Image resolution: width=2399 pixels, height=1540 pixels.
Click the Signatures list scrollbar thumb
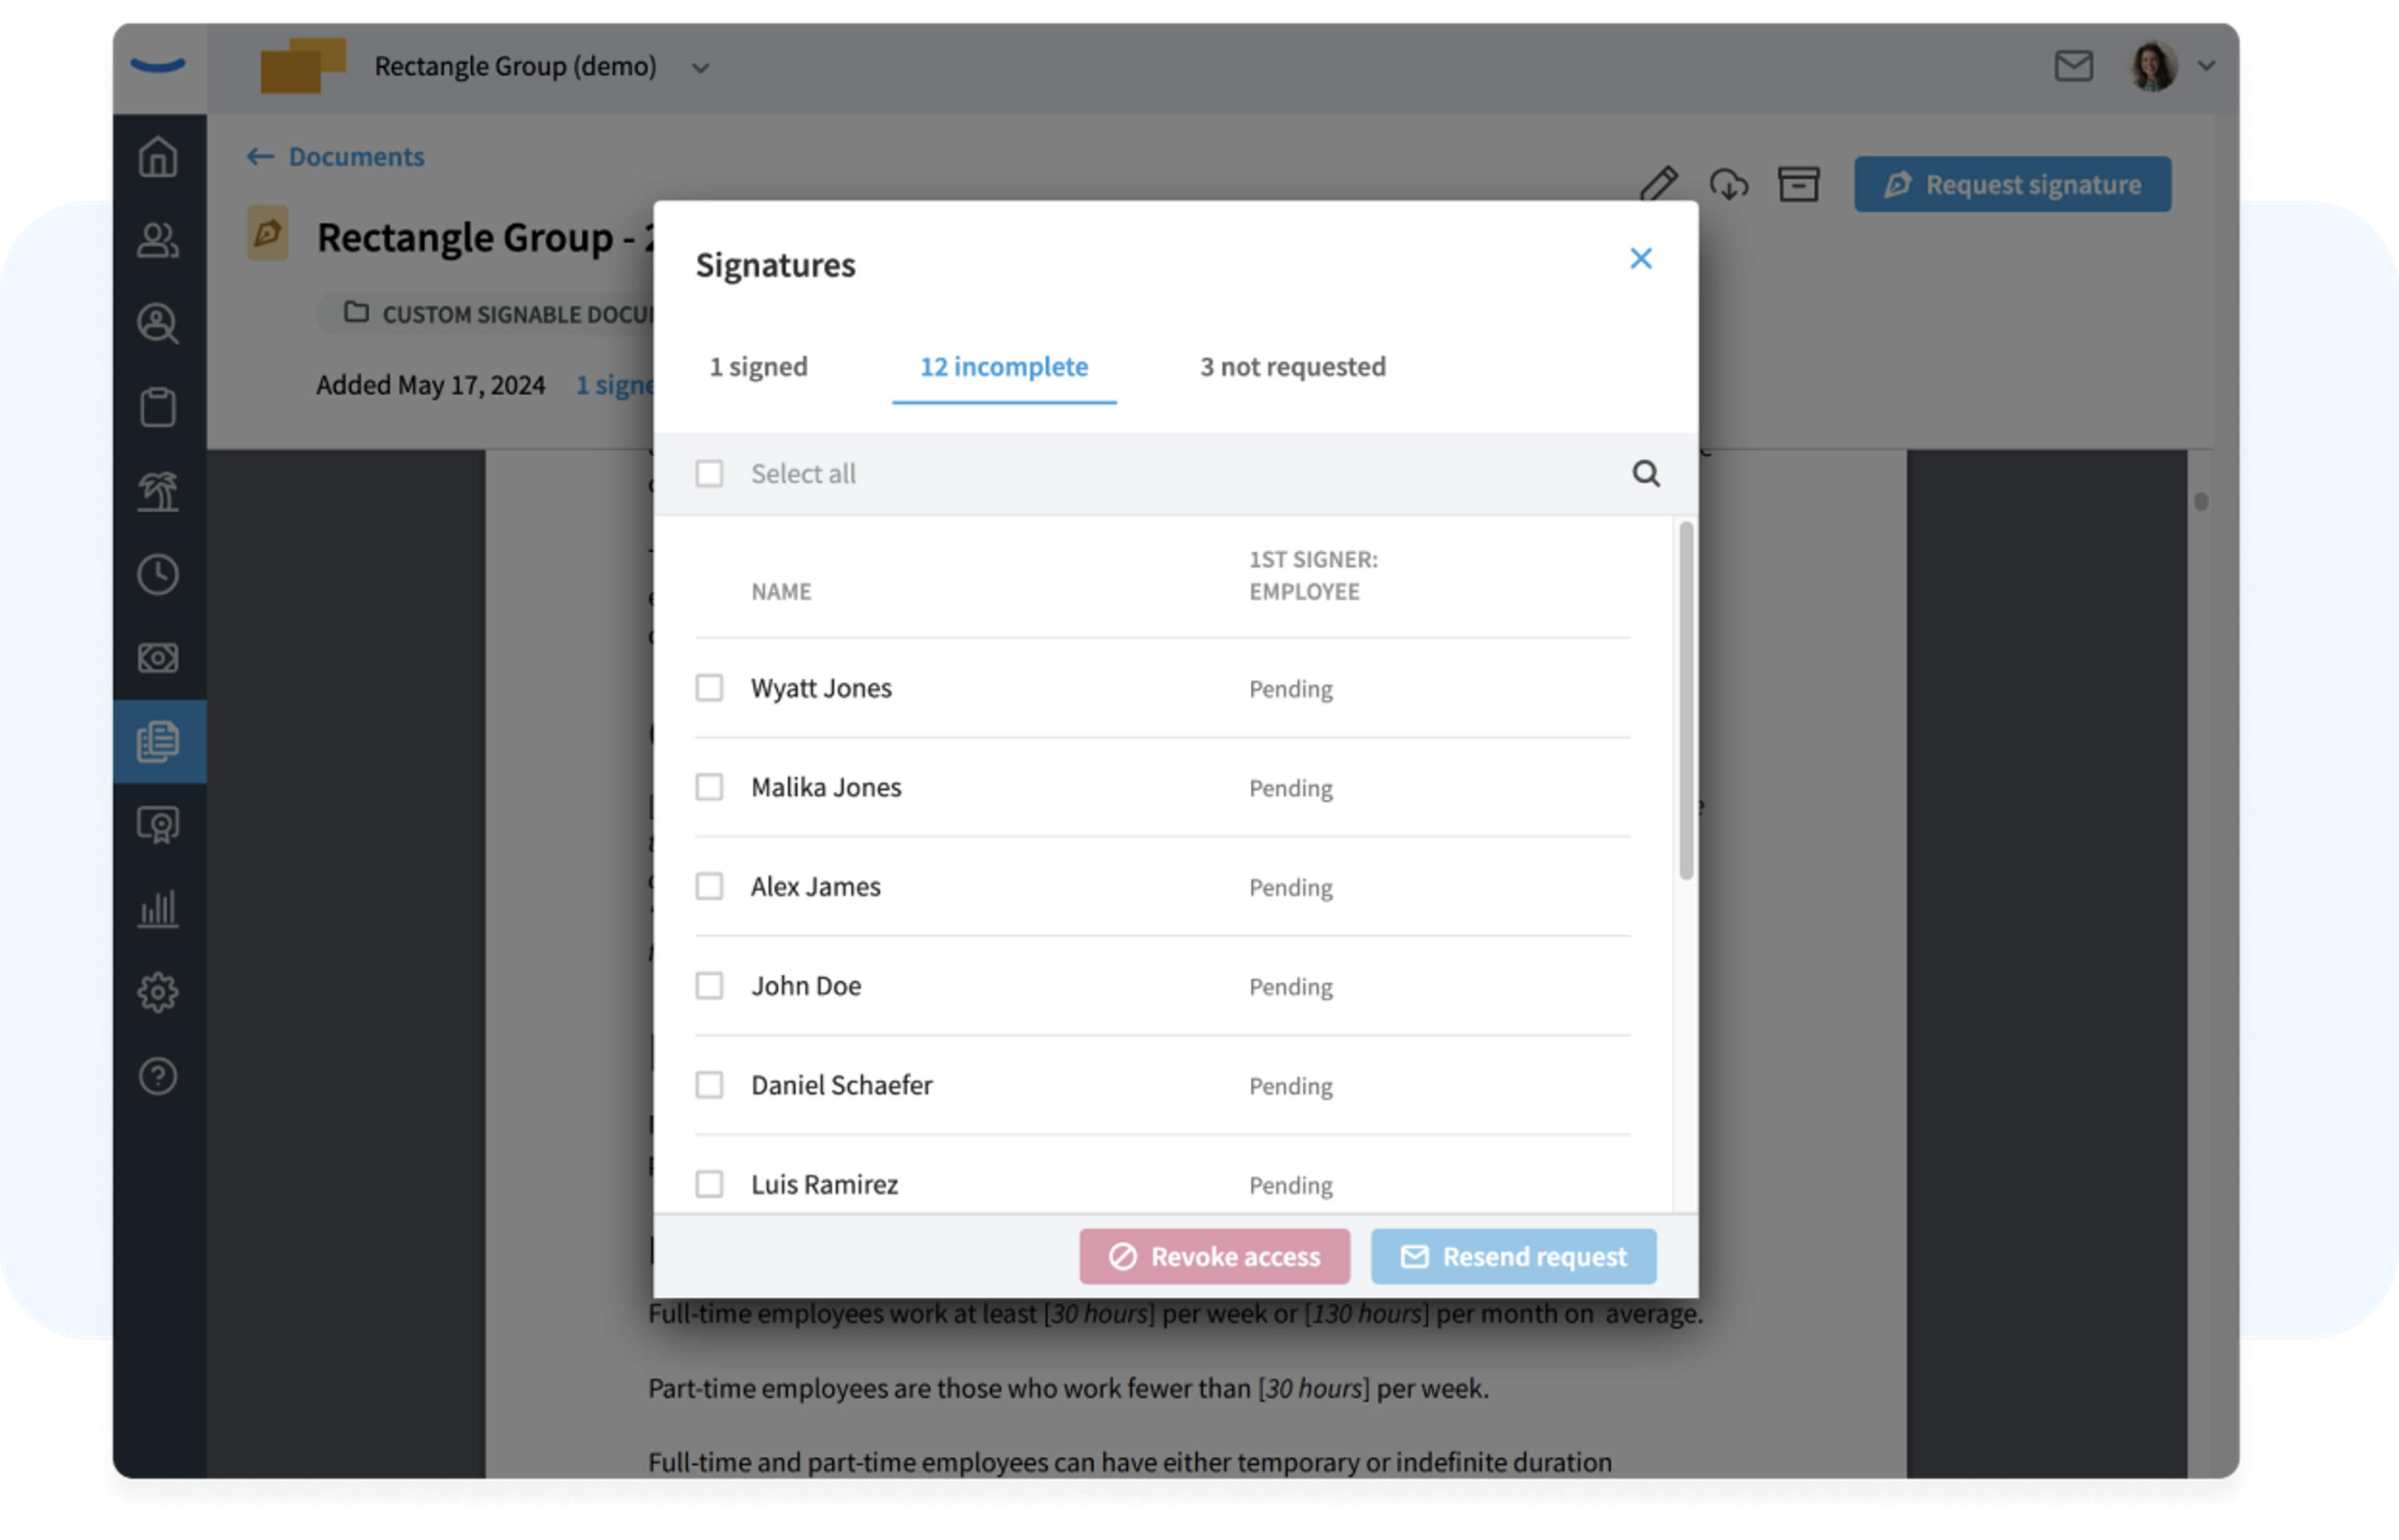pyautogui.click(x=1686, y=700)
